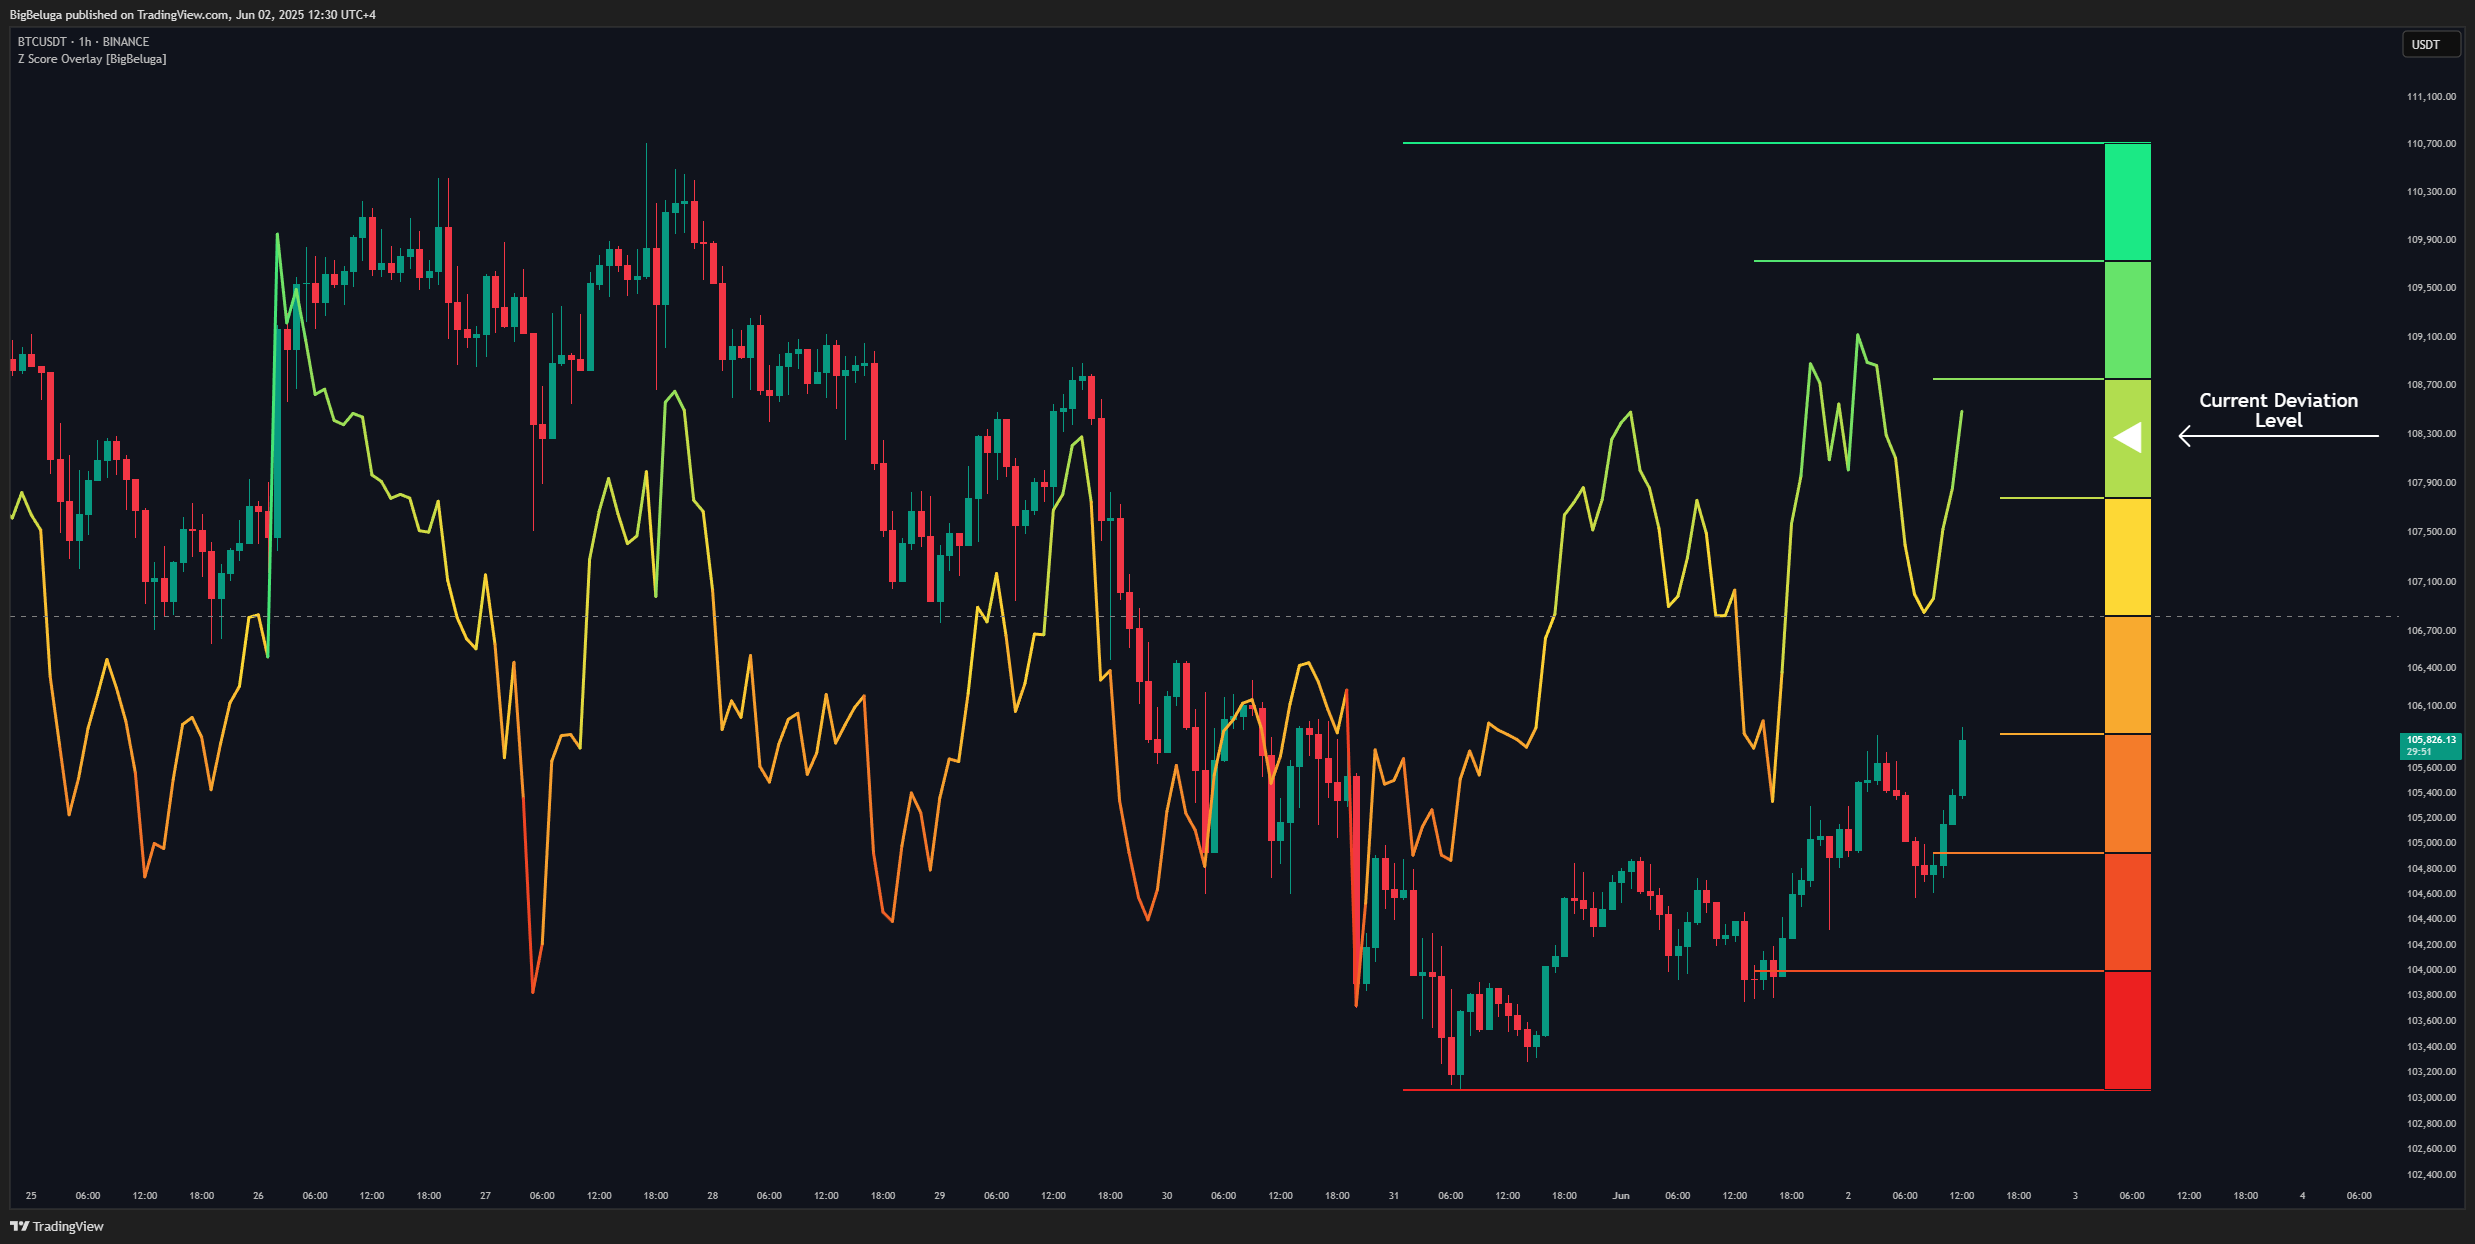Click the 107,100.00 price axis label
Viewport: 2475px width, 1244px height.
coord(2431,582)
